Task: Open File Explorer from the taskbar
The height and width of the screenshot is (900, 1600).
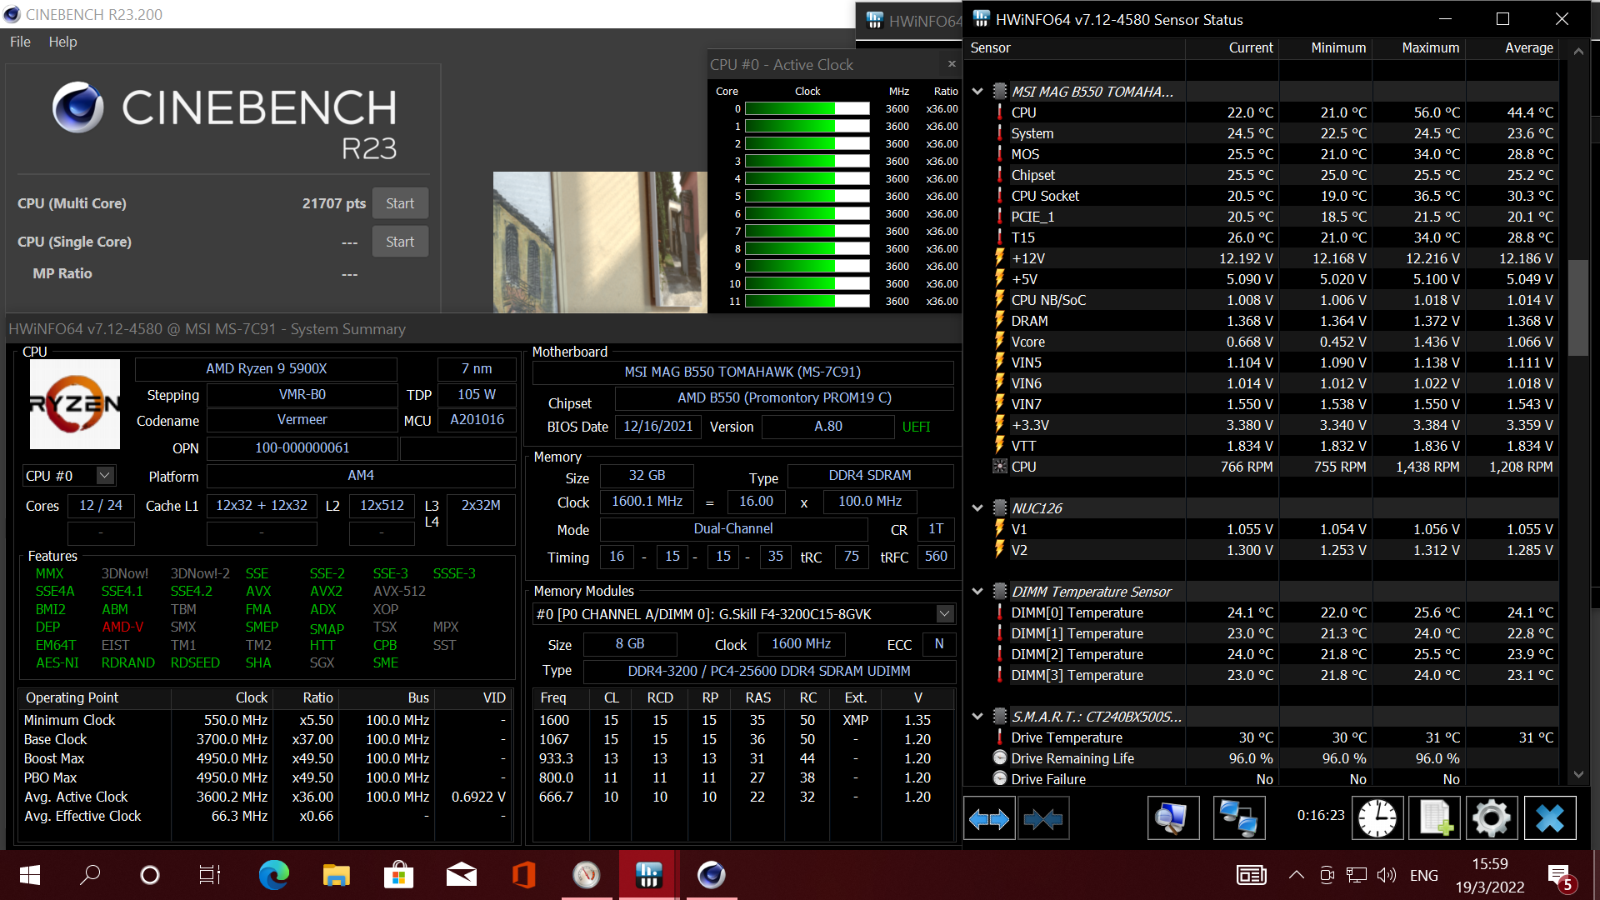Action: pyautogui.click(x=336, y=875)
